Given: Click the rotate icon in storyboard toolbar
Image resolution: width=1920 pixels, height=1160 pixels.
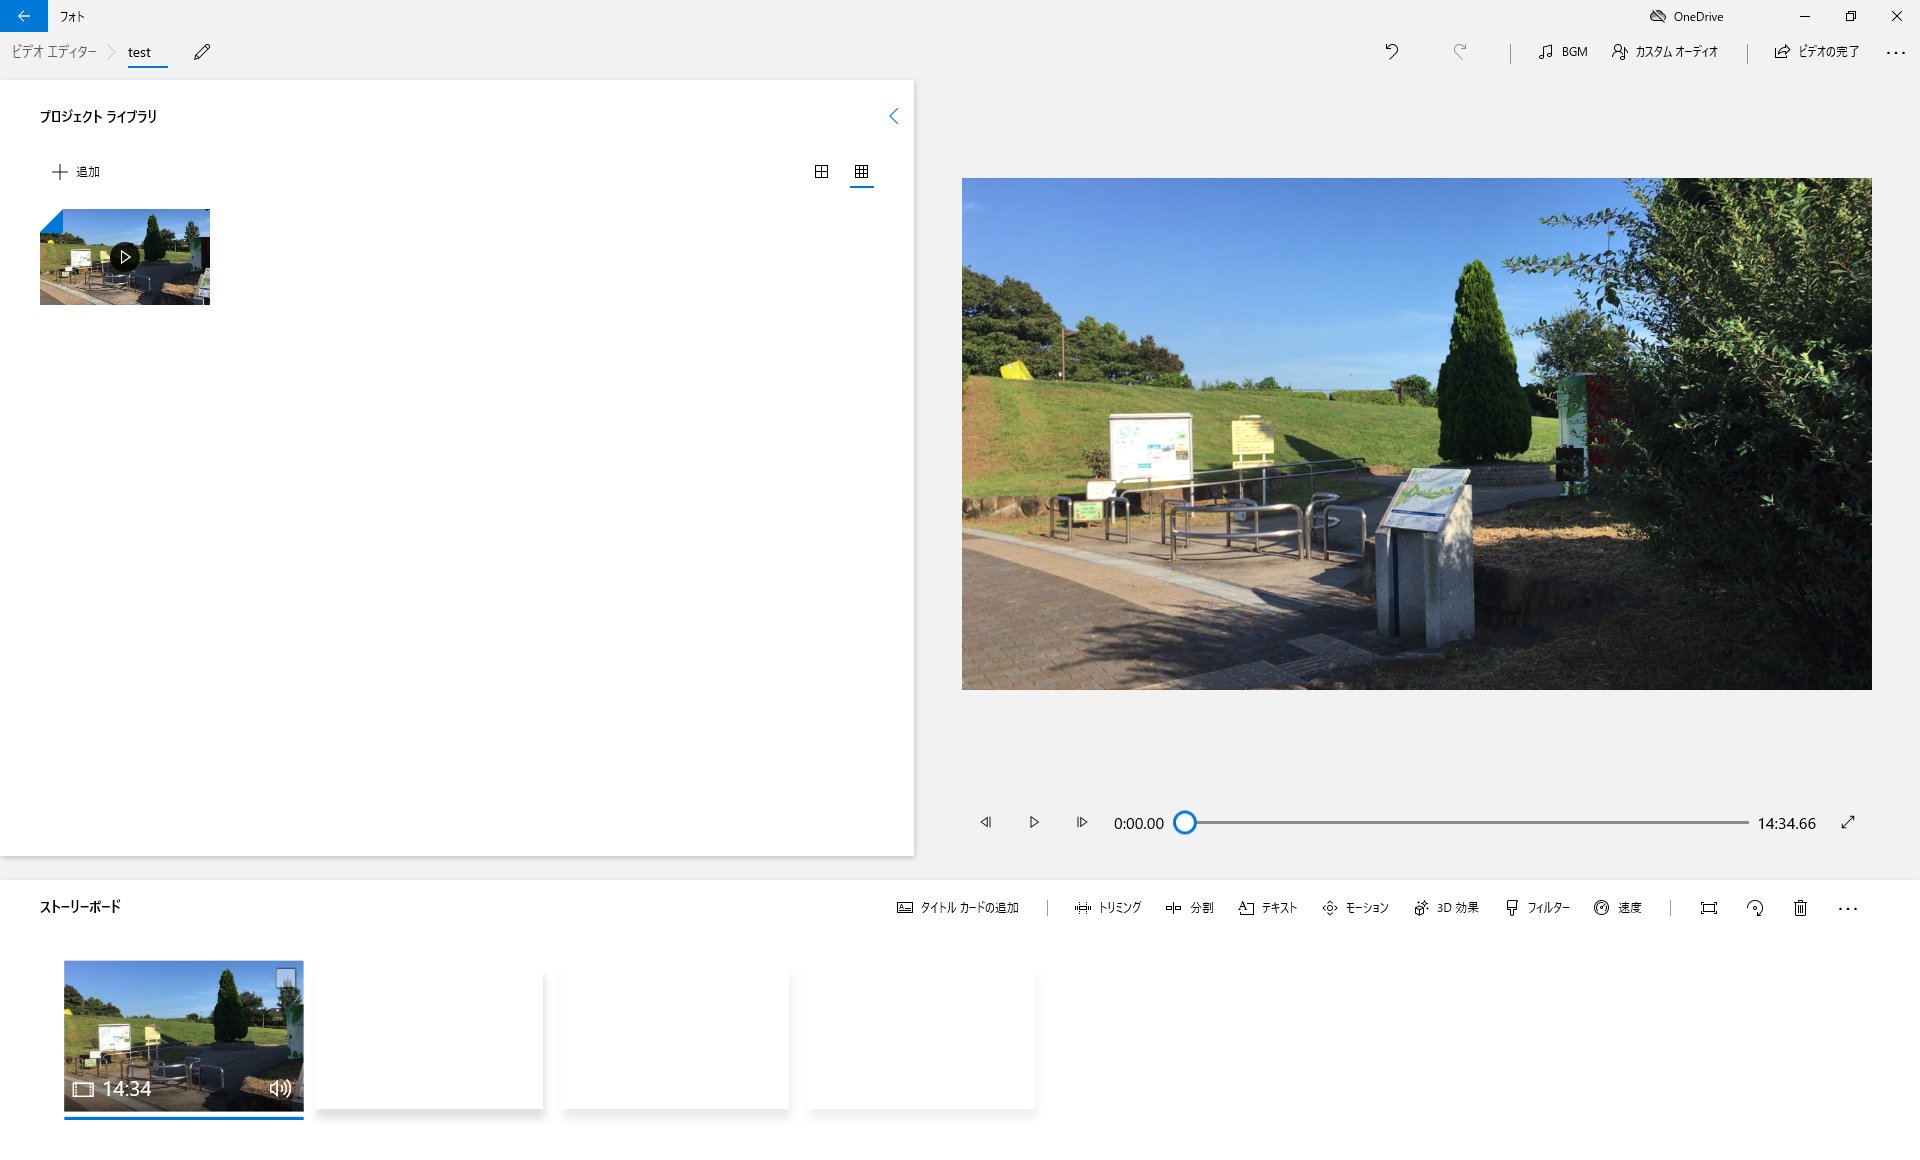Looking at the screenshot, I should 1754,908.
